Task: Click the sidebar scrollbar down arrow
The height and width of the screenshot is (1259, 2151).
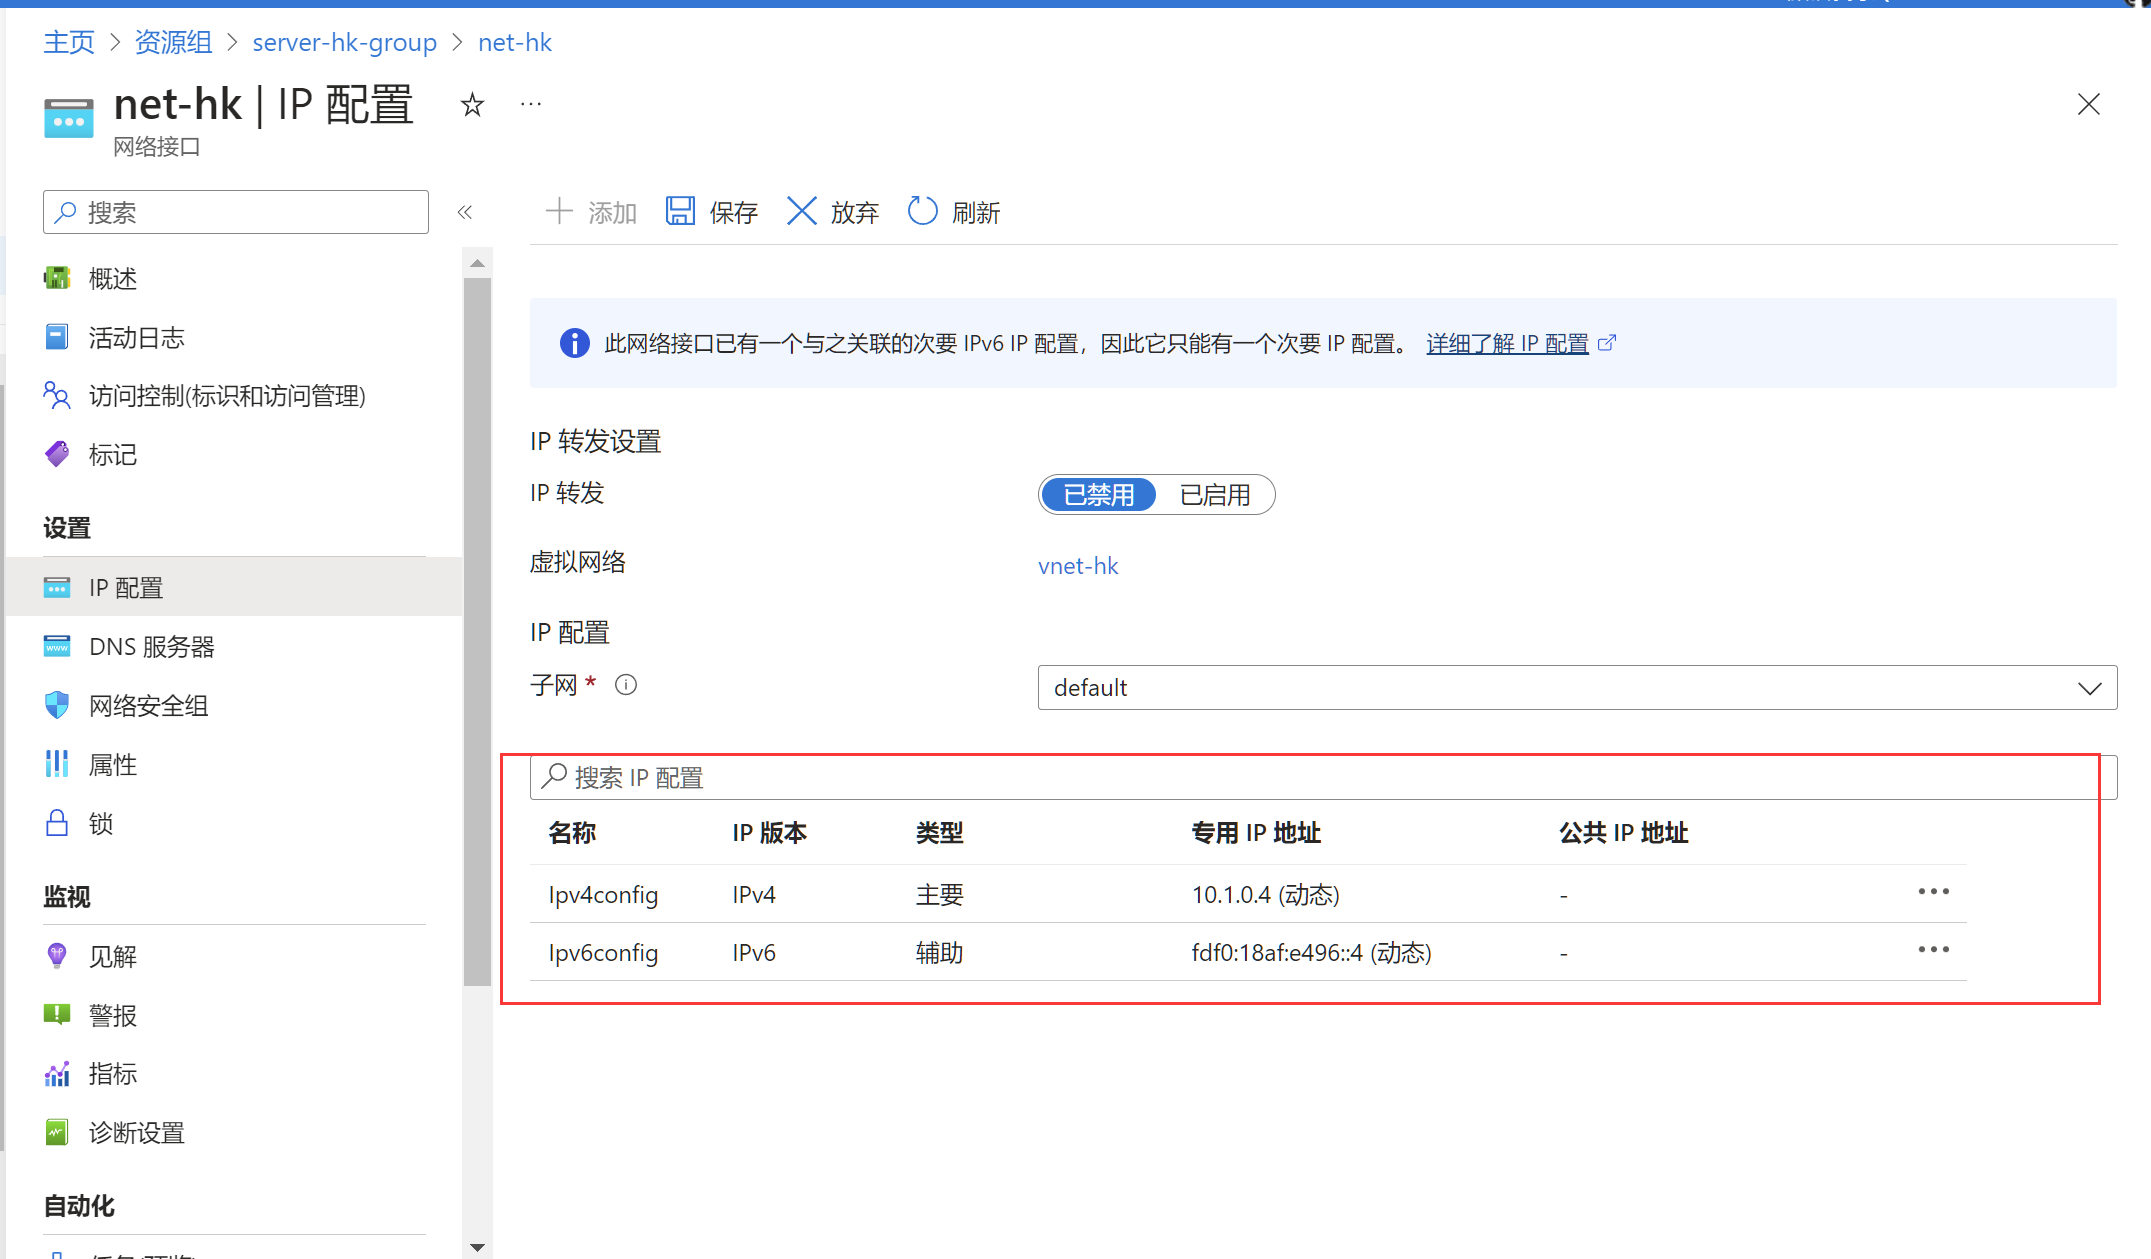Action: pyautogui.click(x=477, y=1247)
